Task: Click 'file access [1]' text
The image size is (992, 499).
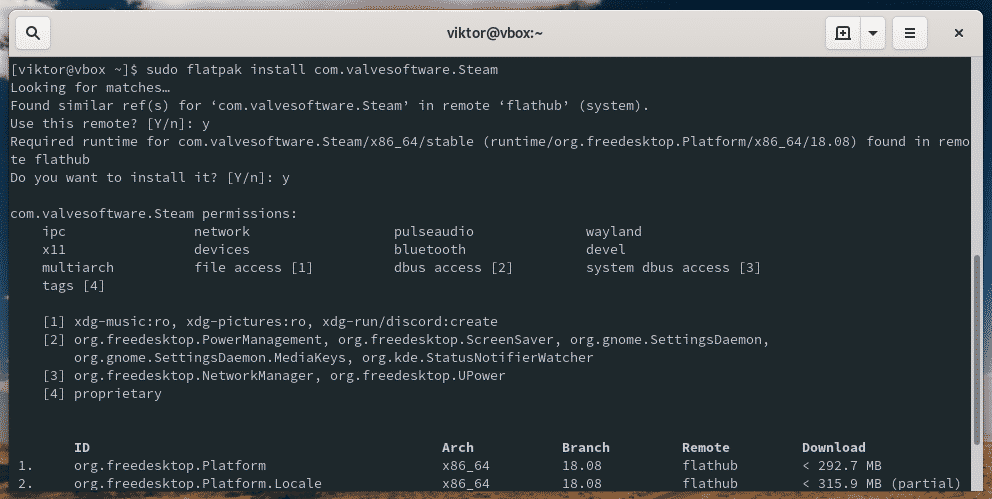Action: tap(254, 268)
